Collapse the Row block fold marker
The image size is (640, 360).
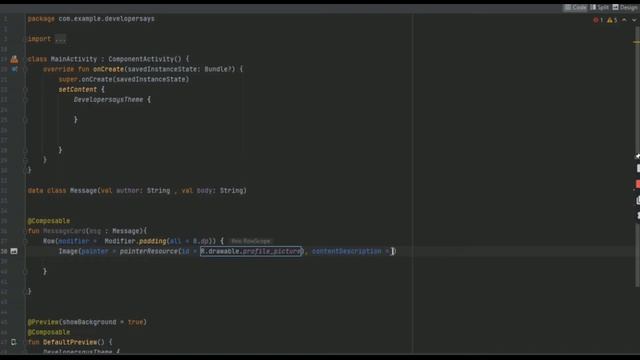pos(25,241)
